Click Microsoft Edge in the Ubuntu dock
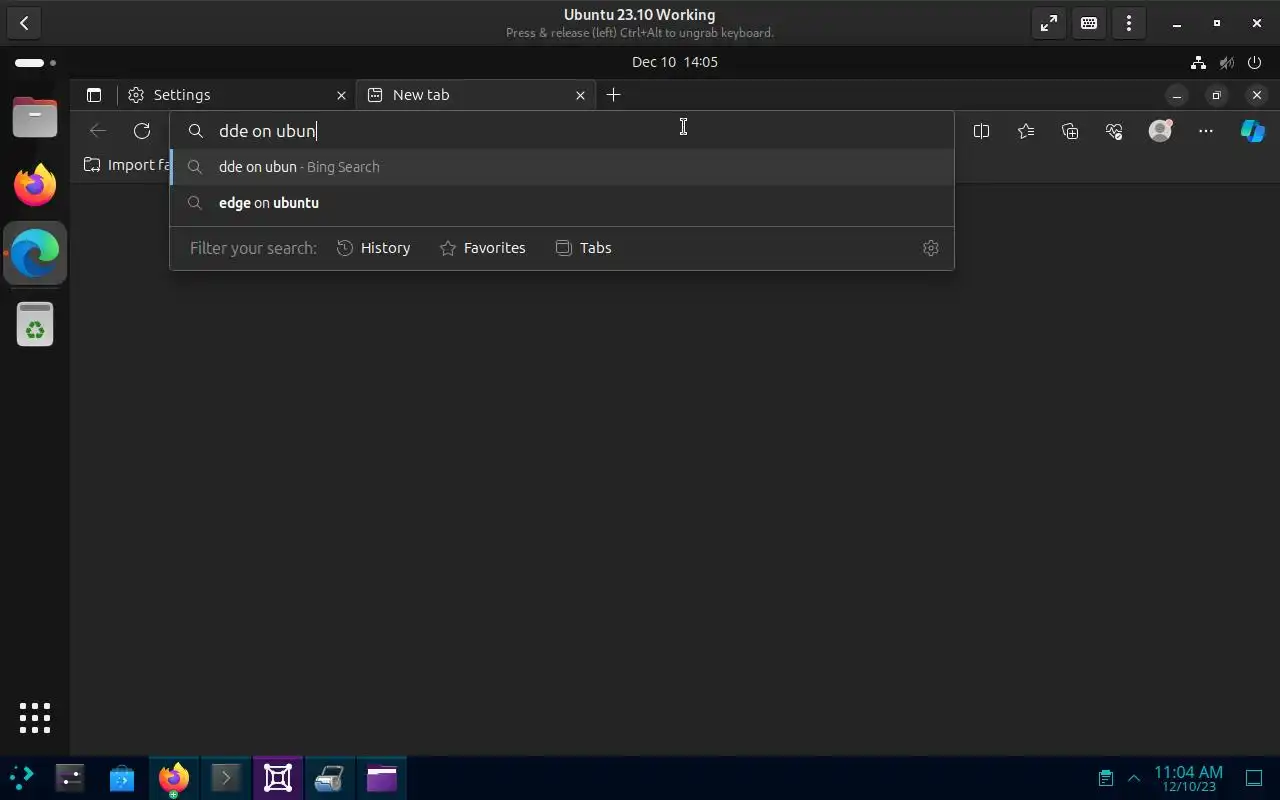Image resolution: width=1280 pixels, height=800 pixels. (35, 253)
